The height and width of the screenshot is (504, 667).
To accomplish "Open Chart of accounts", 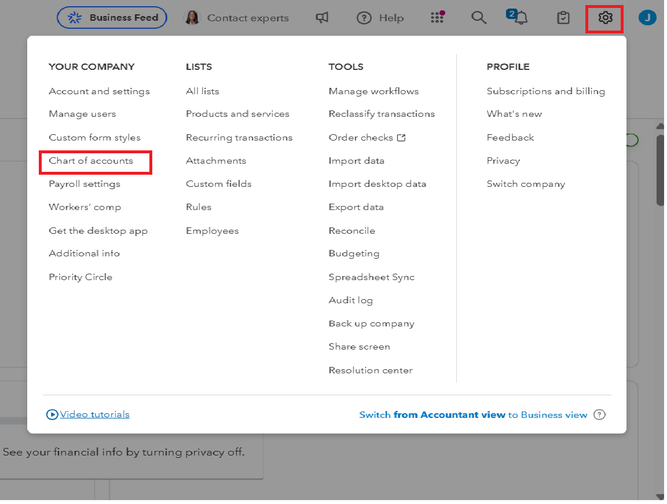I will tap(91, 161).
